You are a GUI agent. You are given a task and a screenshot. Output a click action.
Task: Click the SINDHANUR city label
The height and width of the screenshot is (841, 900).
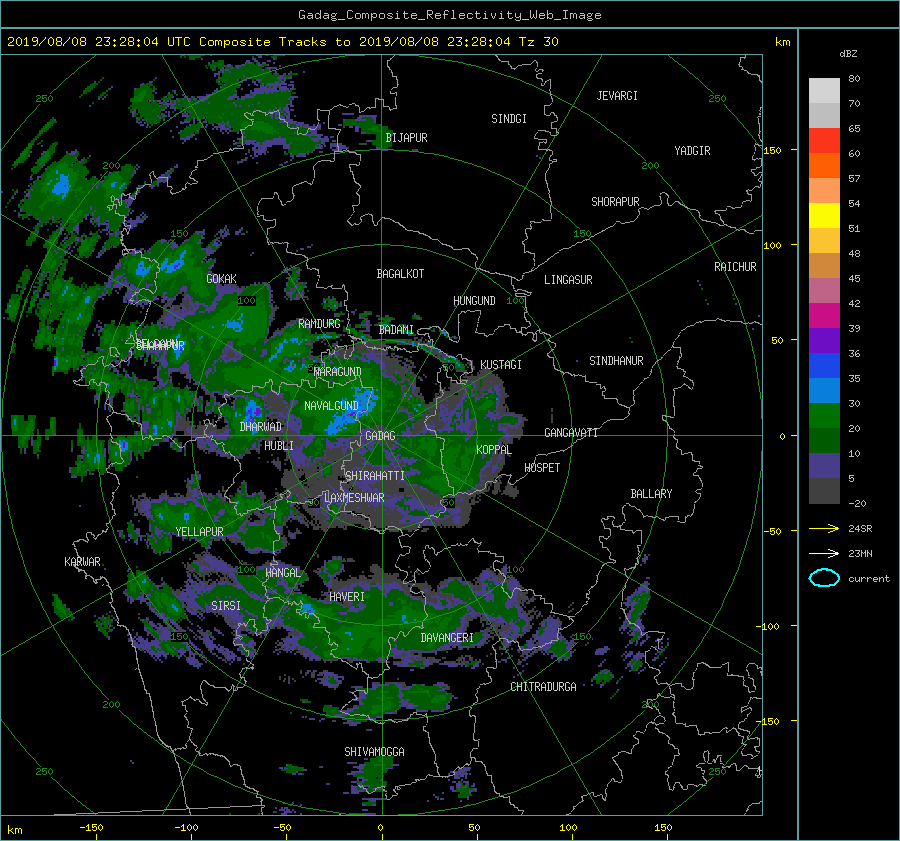click(616, 361)
